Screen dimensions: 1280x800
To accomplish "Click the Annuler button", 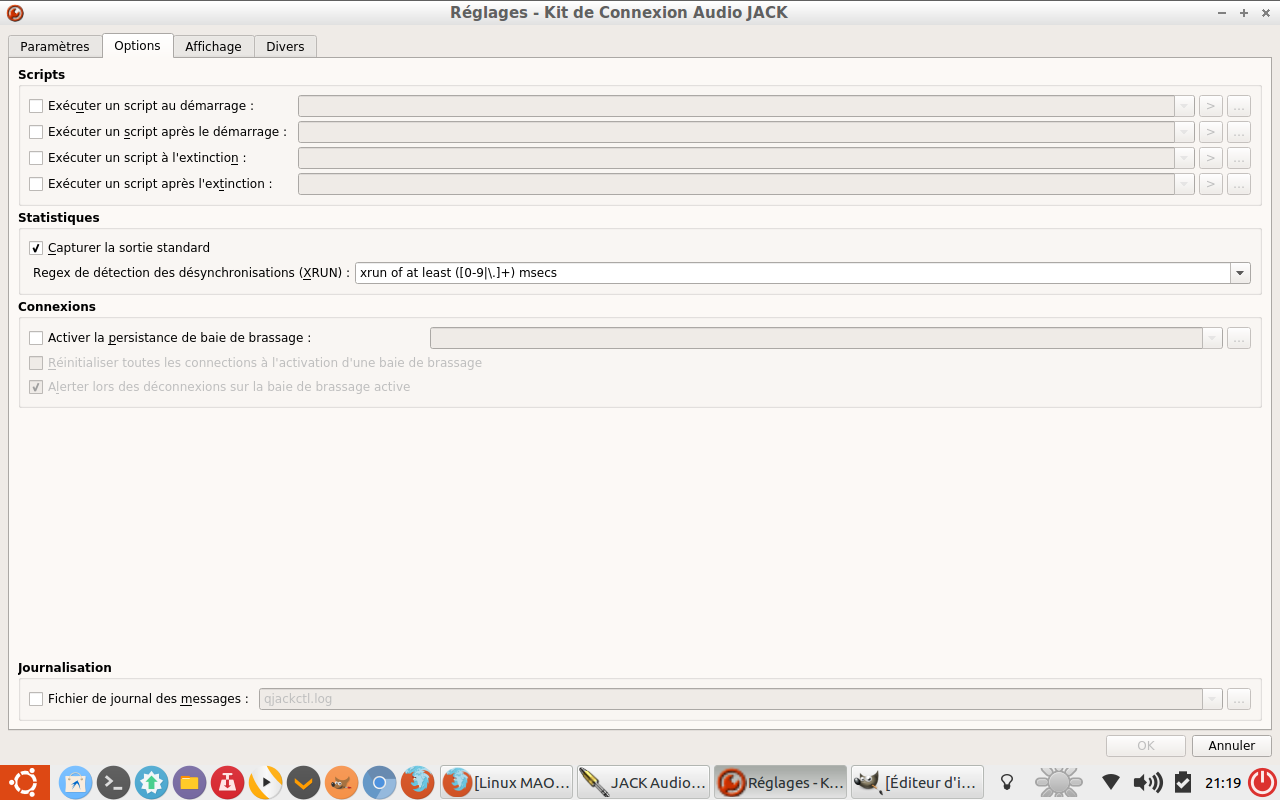I will (x=1231, y=746).
